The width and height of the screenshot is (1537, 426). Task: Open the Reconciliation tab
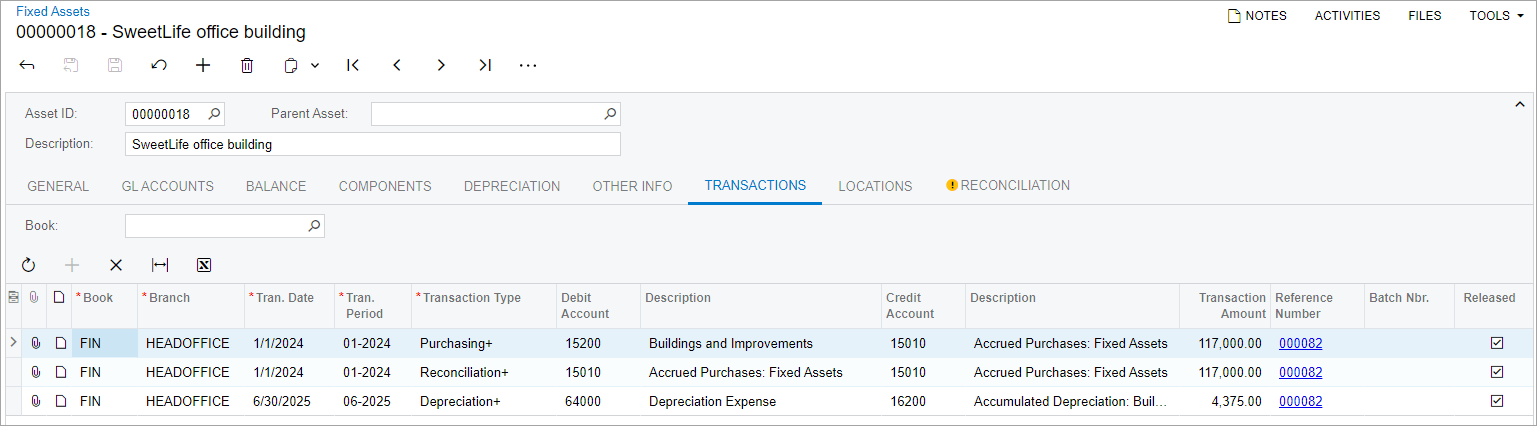click(1008, 186)
